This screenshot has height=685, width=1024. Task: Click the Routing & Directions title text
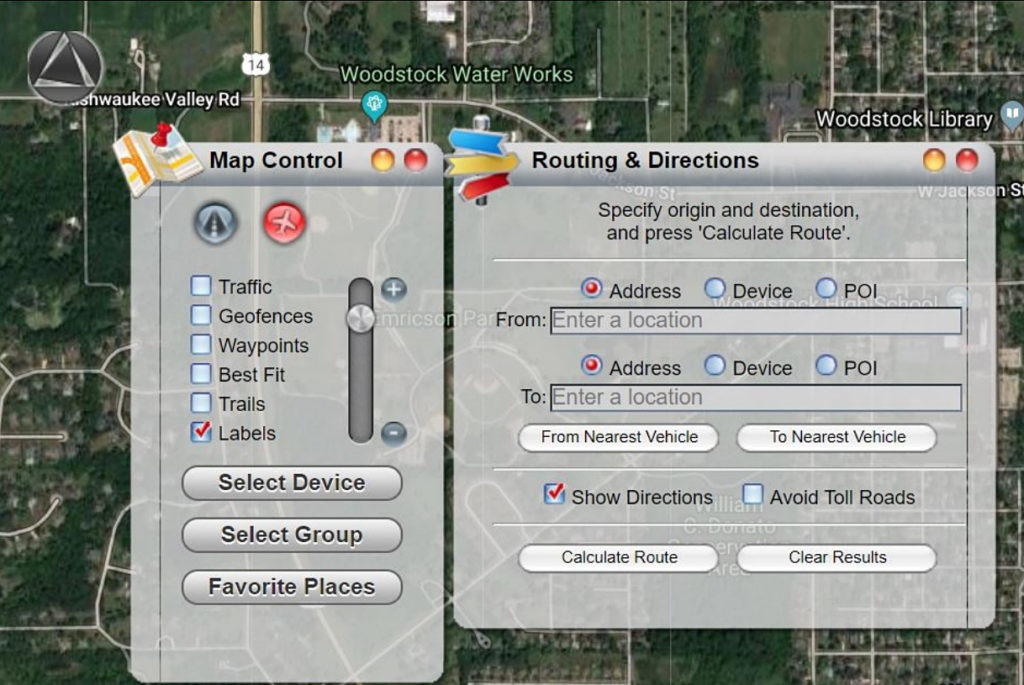[x=645, y=160]
